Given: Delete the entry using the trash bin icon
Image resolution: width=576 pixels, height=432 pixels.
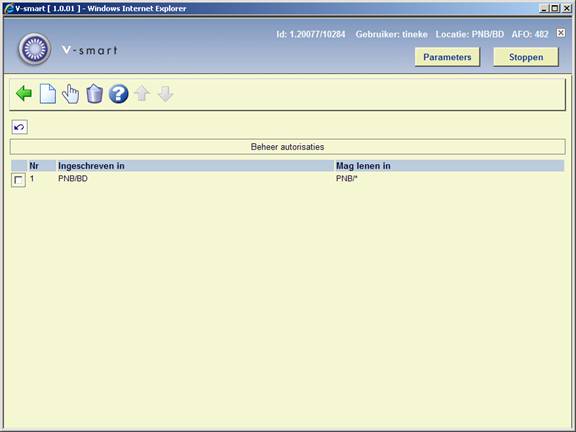Looking at the screenshot, I should tap(94, 94).
